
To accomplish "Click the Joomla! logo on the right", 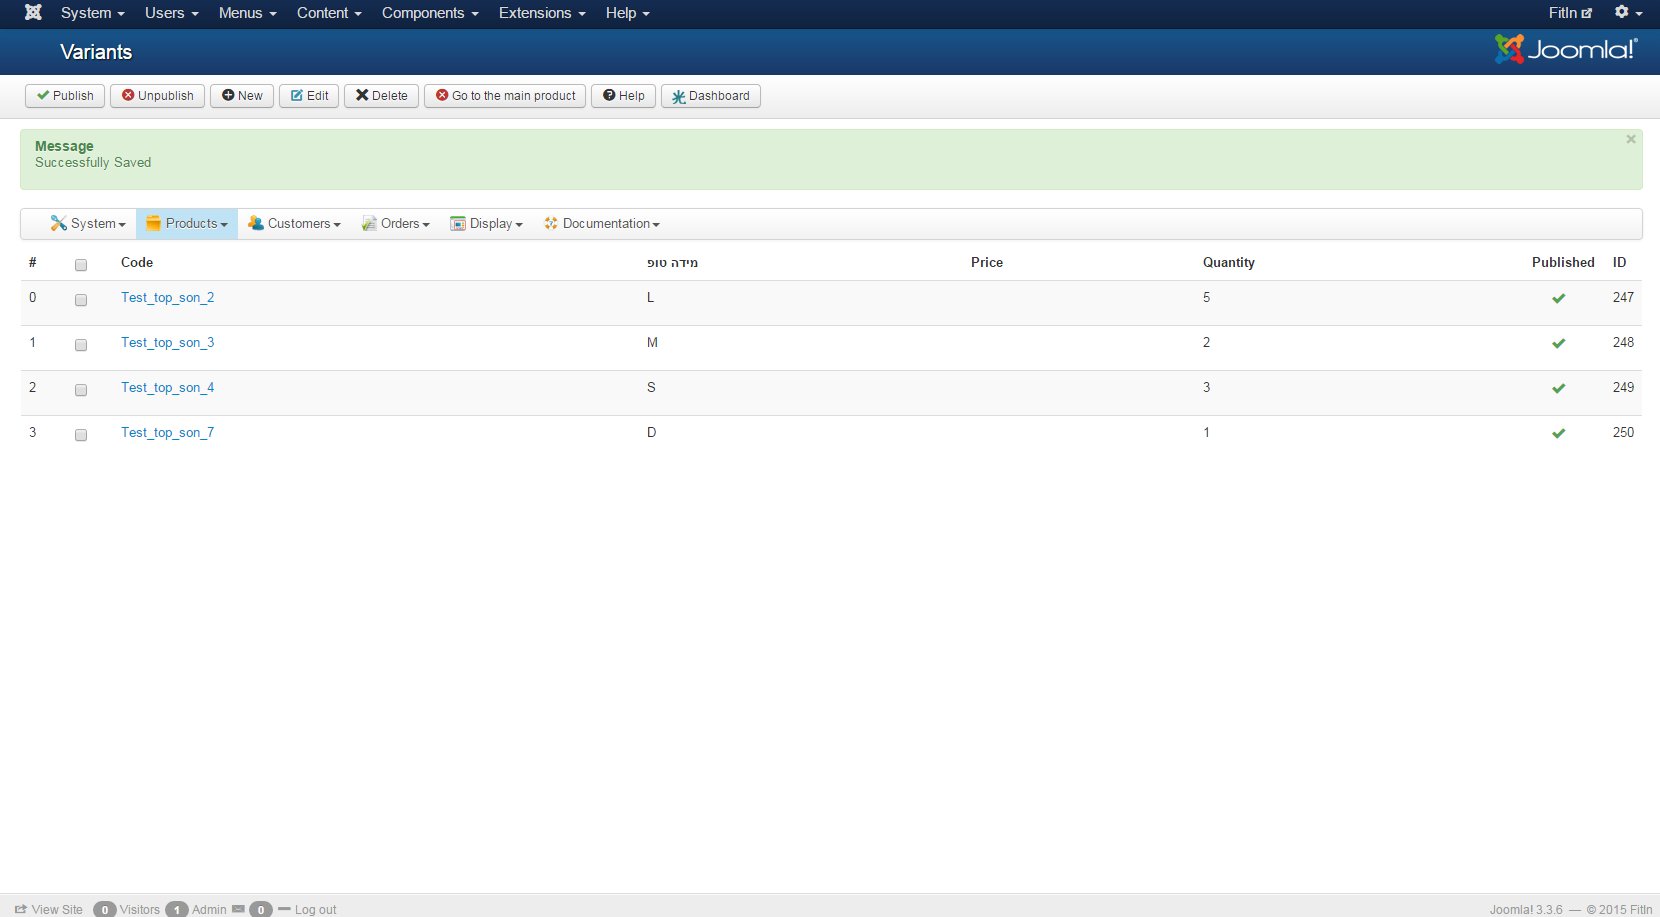I will (1566, 49).
